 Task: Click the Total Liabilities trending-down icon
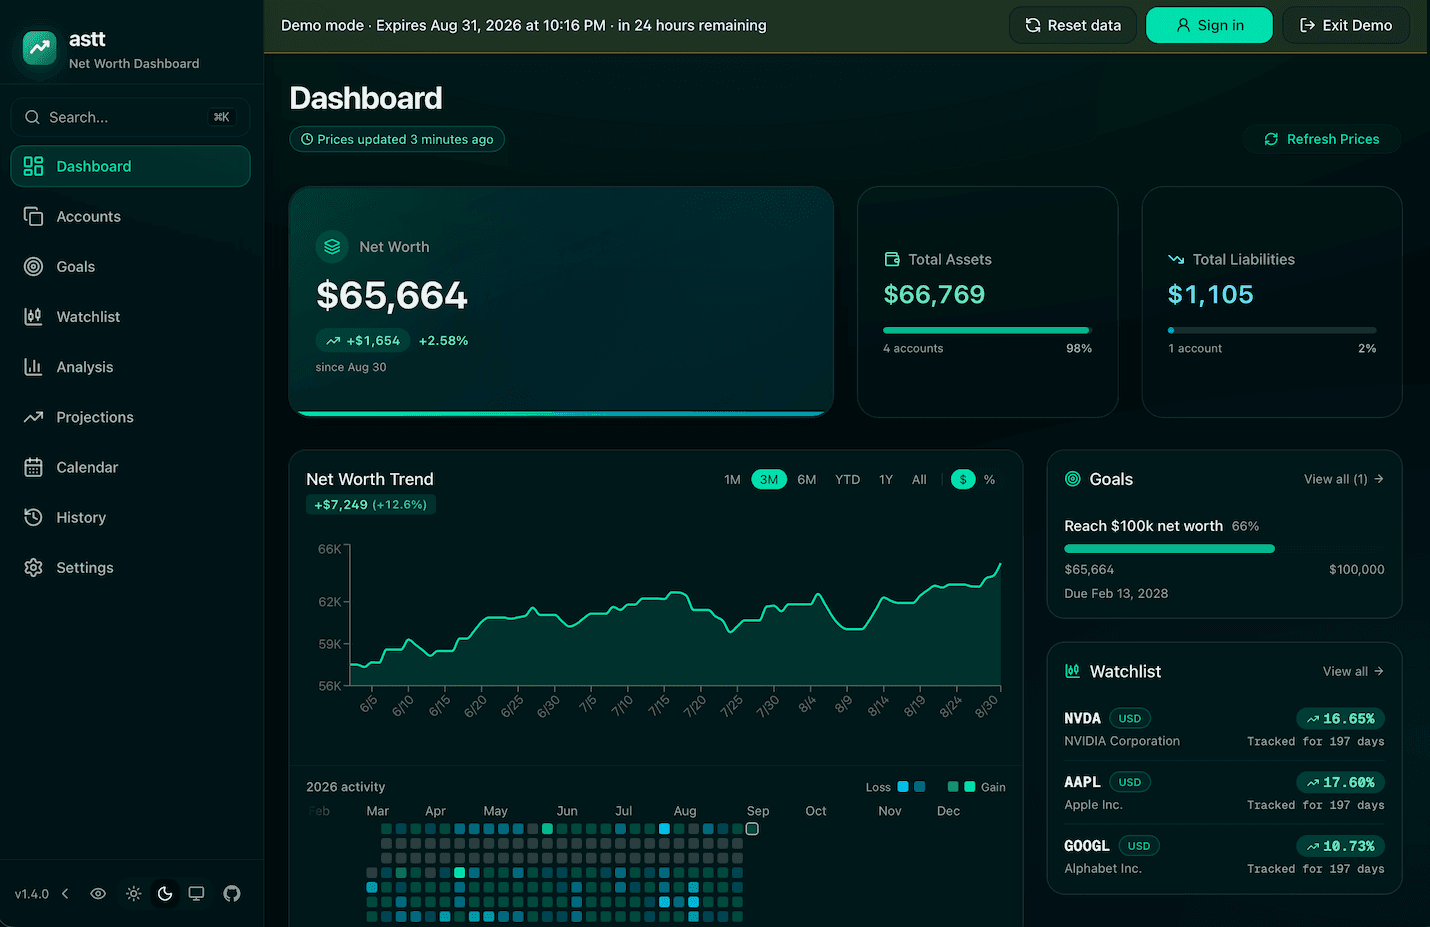click(x=1176, y=259)
